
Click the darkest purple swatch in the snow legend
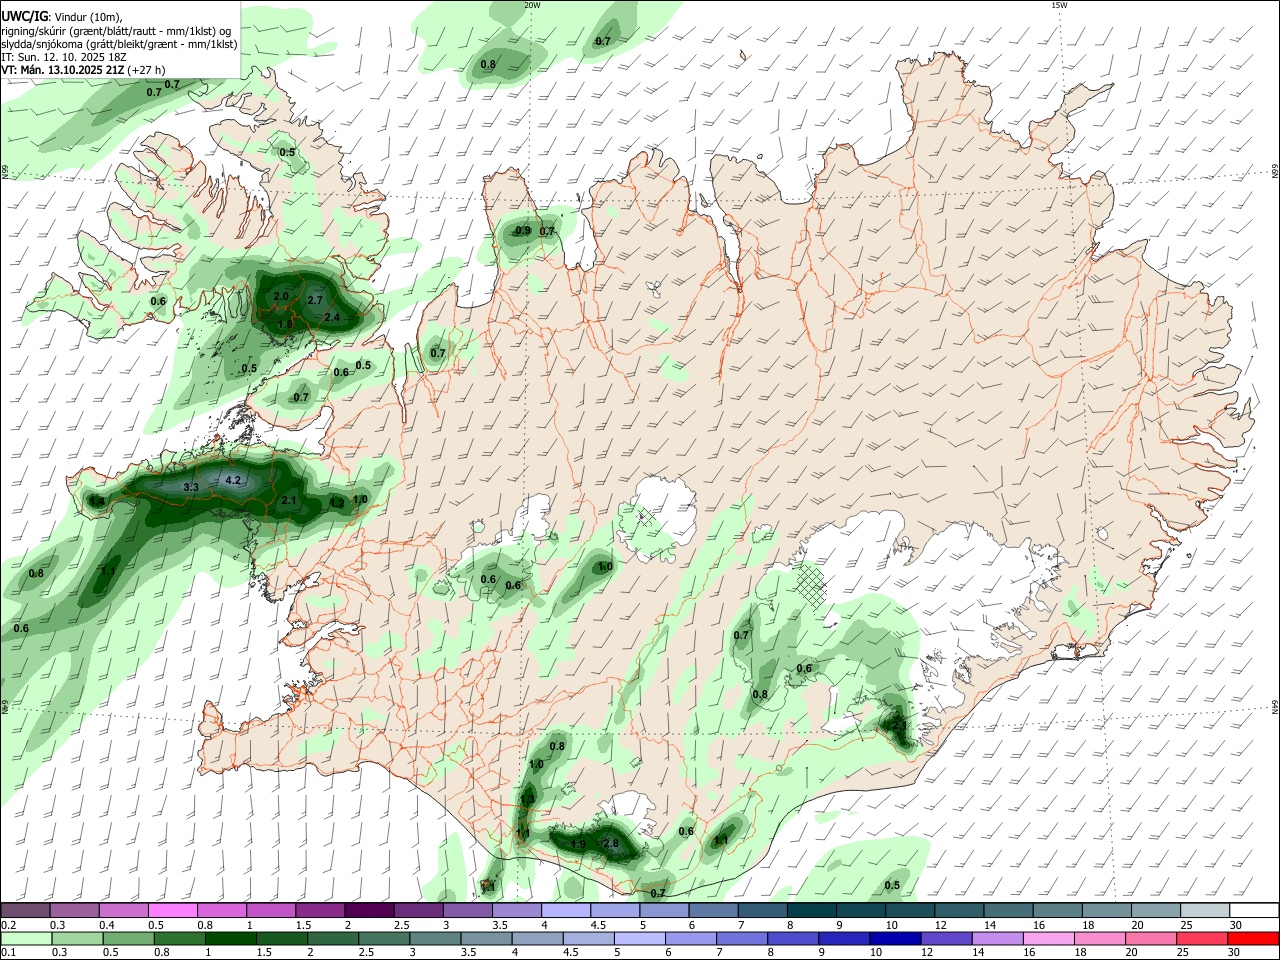tap(368, 910)
